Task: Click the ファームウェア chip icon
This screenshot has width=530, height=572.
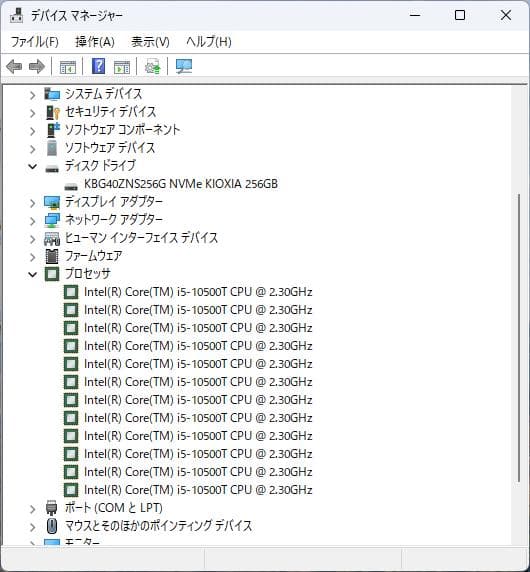Action: point(52,256)
